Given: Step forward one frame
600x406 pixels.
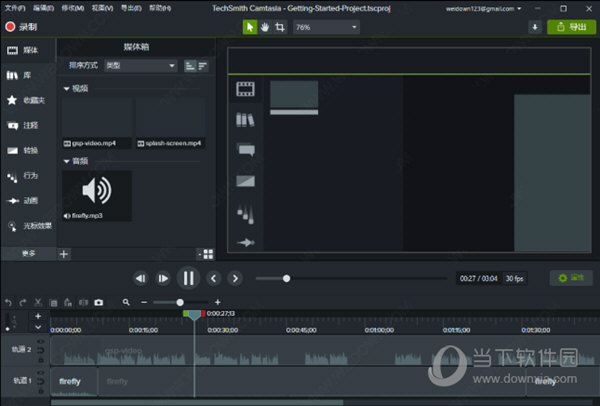Looking at the screenshot, I should [x=163, y=278].
